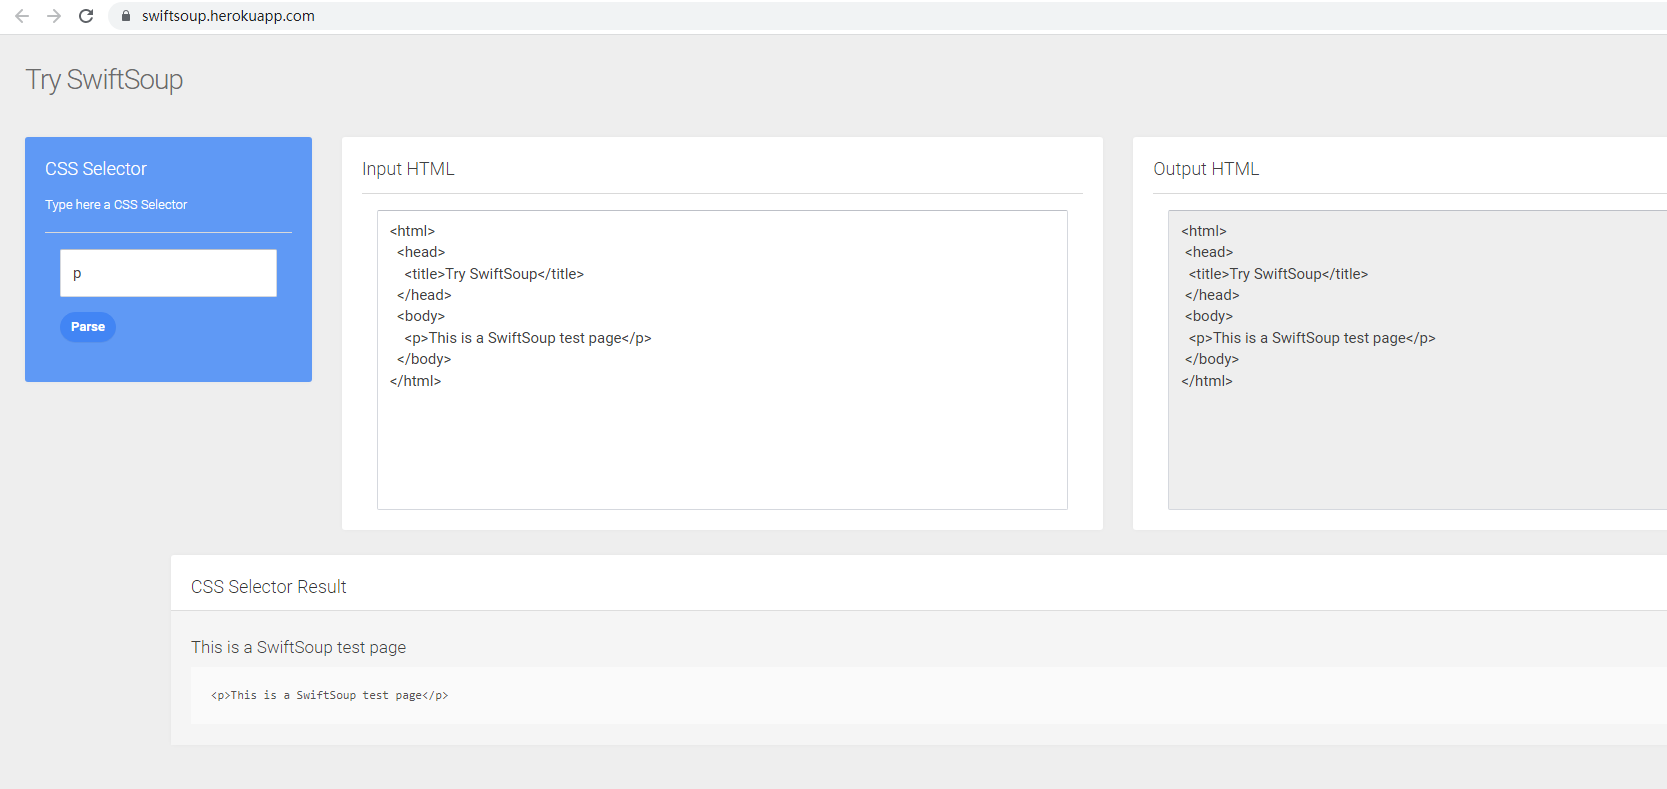Click the <p> line in Output HTML
Image resolution: width=1667 pixels, height=789 pixels.
tap(1312, 338)
